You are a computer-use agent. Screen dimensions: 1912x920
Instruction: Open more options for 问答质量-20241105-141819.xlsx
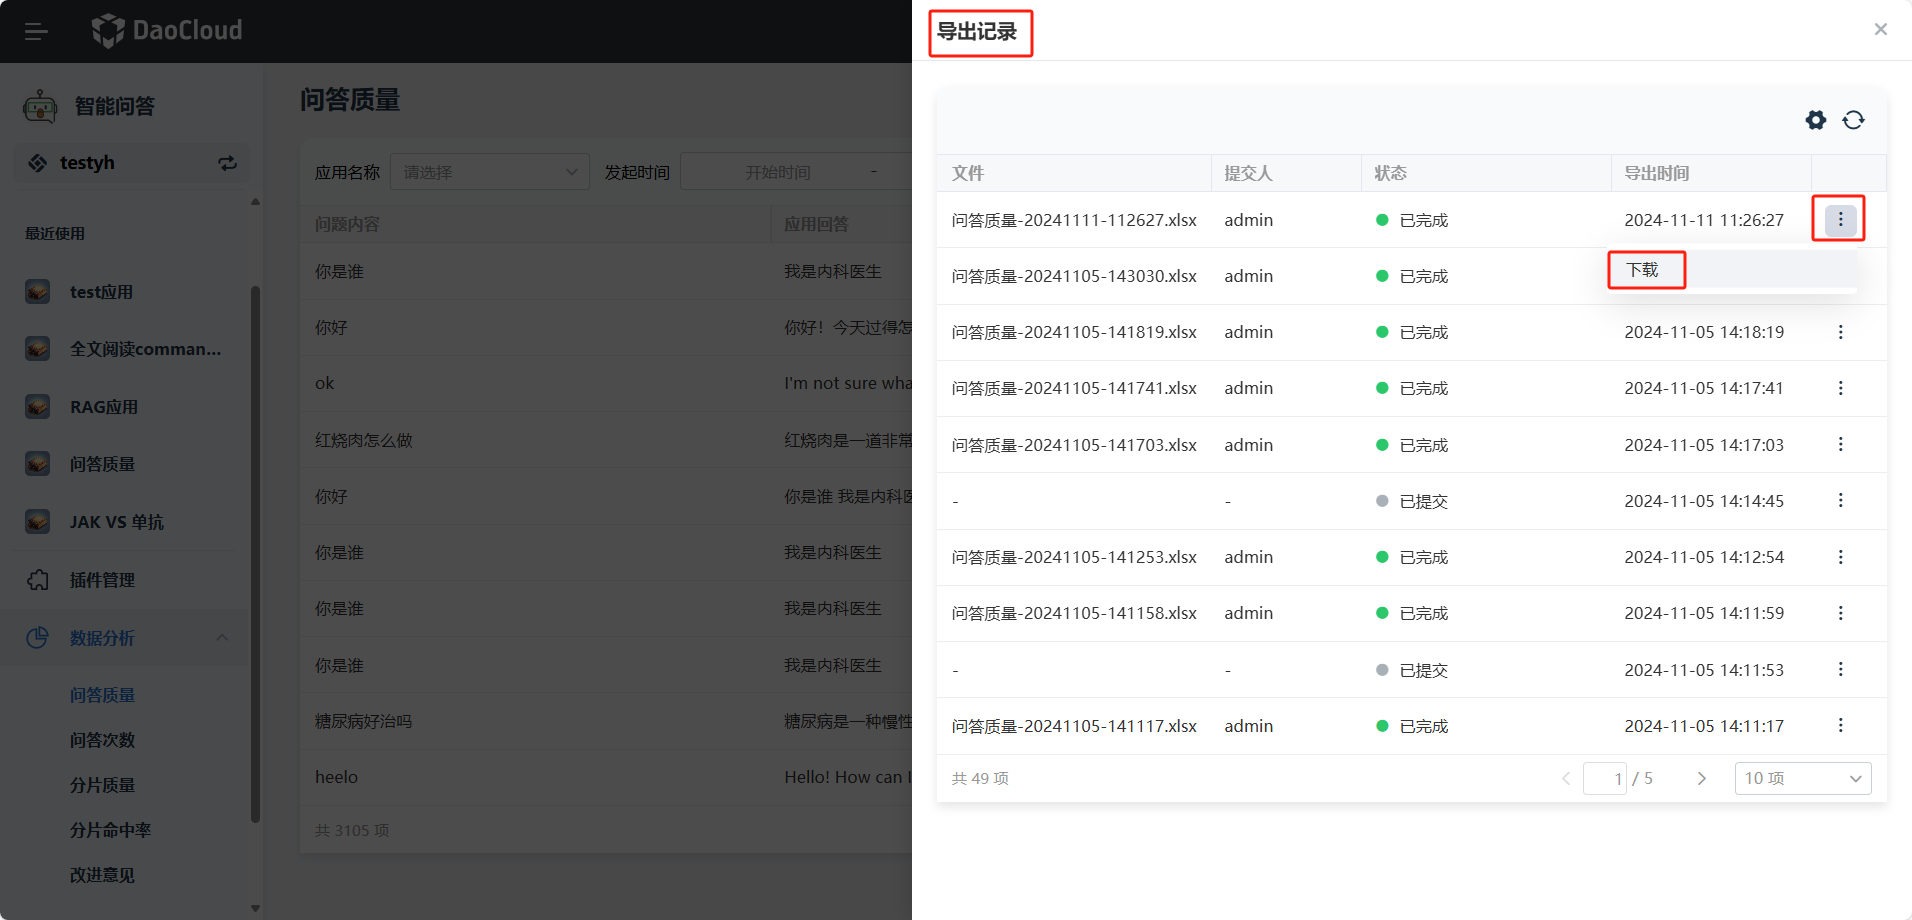[1840, 332]
